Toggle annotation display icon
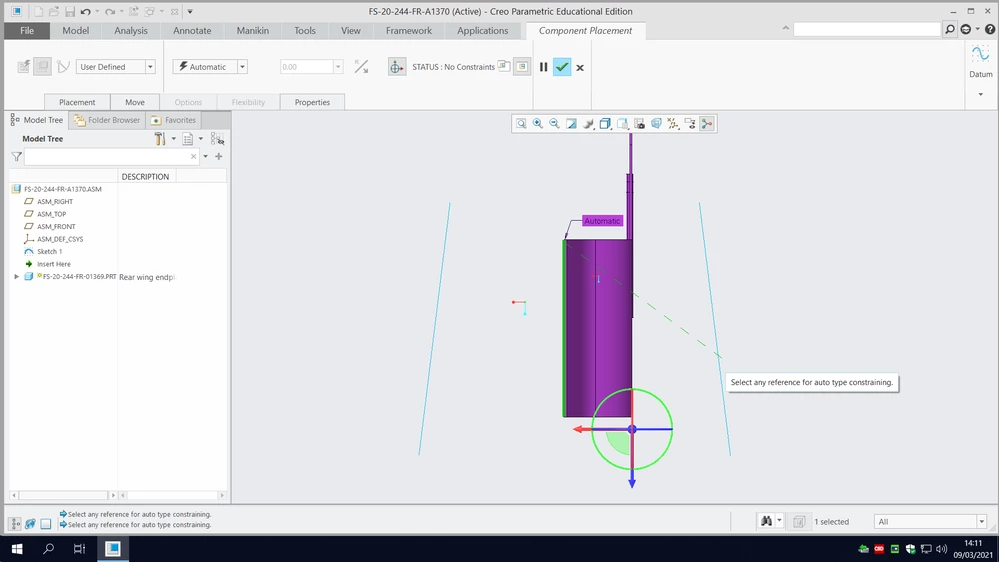The image size is (999, 562). pyautogui.click(x=690, y=124)
